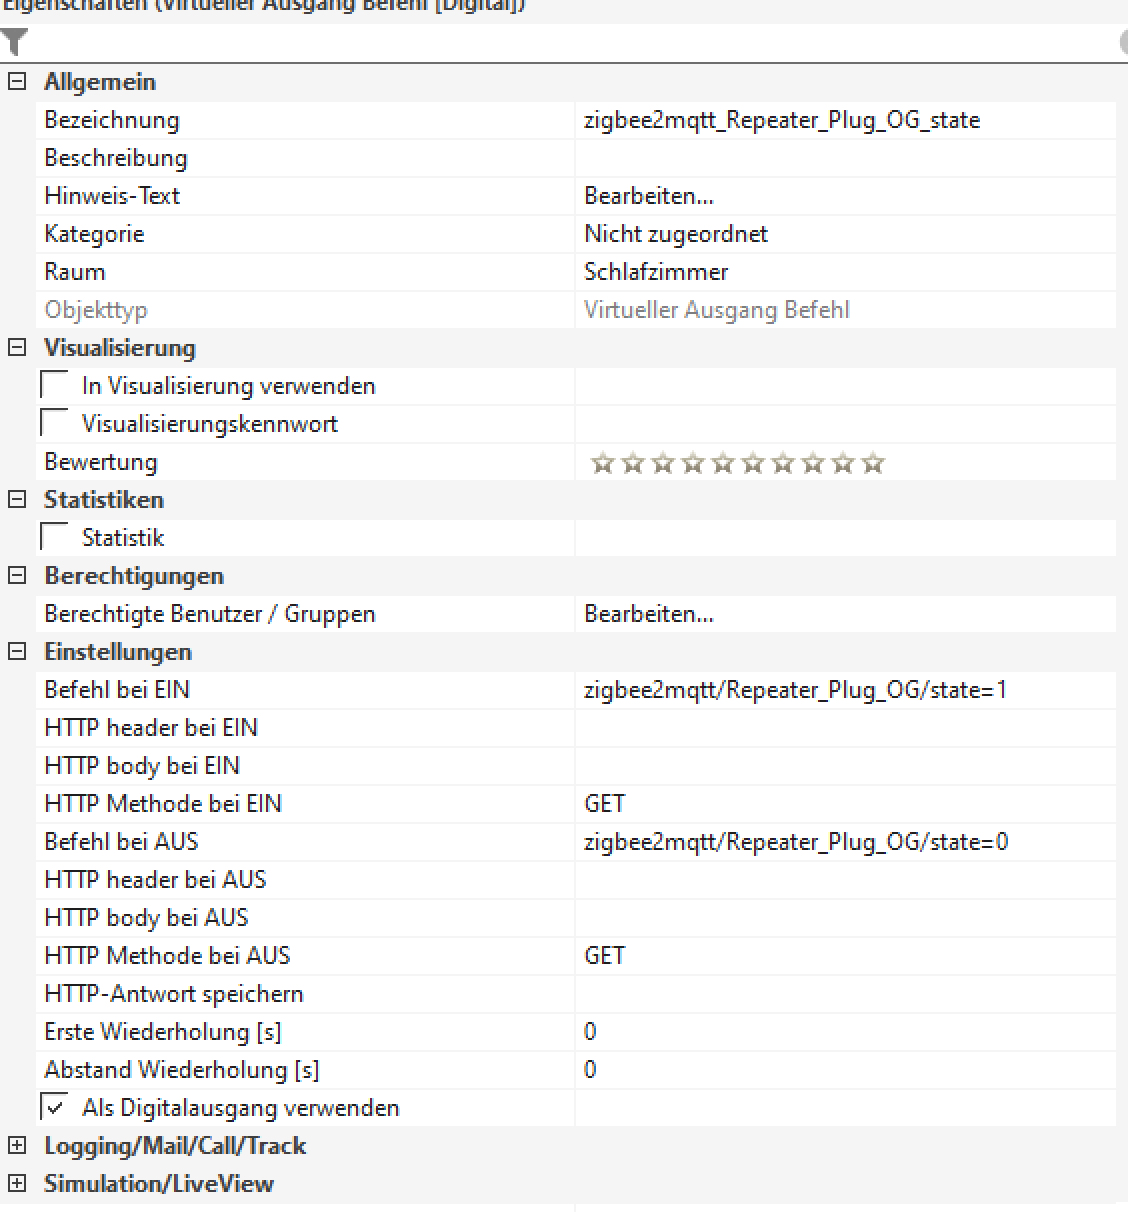The height and width of the screenshot is (1212, 1128).
Task: Click the filter funnel icon
Action: coord(15,42)
